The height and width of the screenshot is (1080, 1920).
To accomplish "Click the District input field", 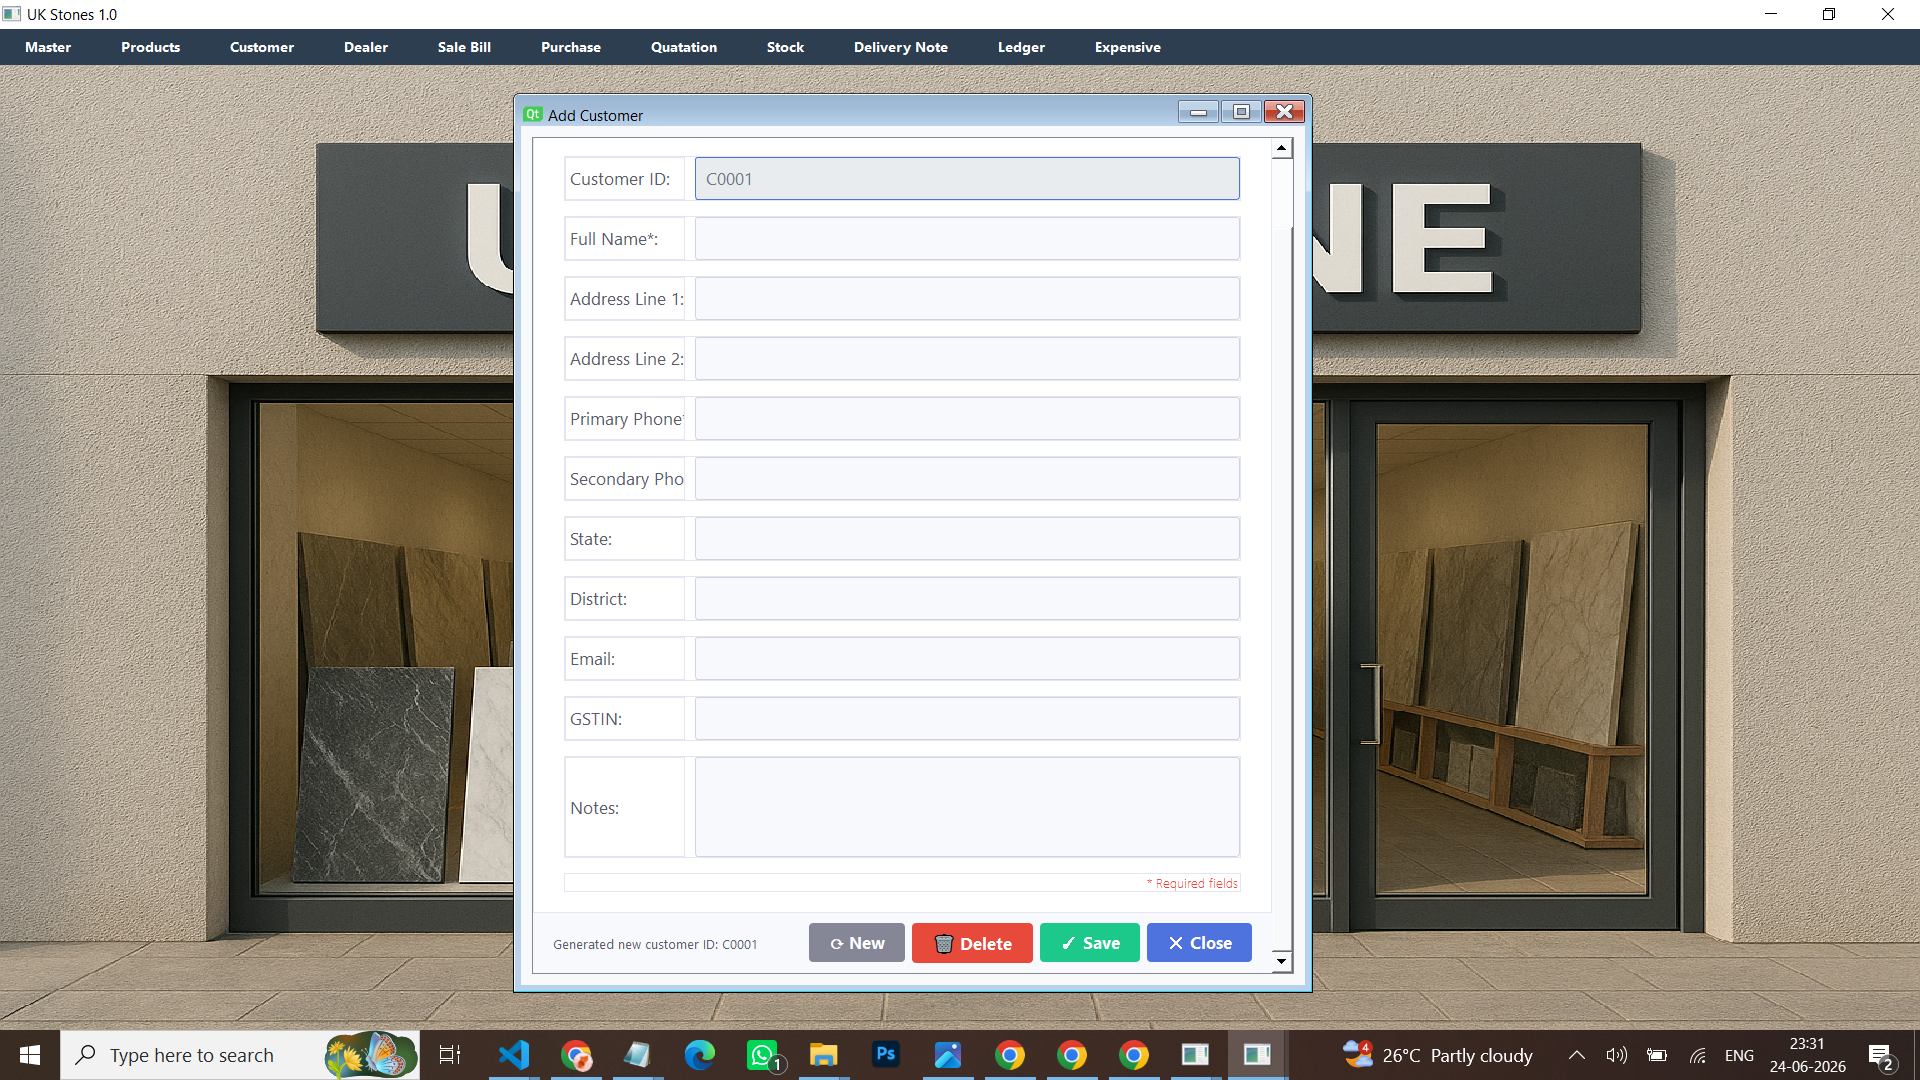I will tap(967, 599).
